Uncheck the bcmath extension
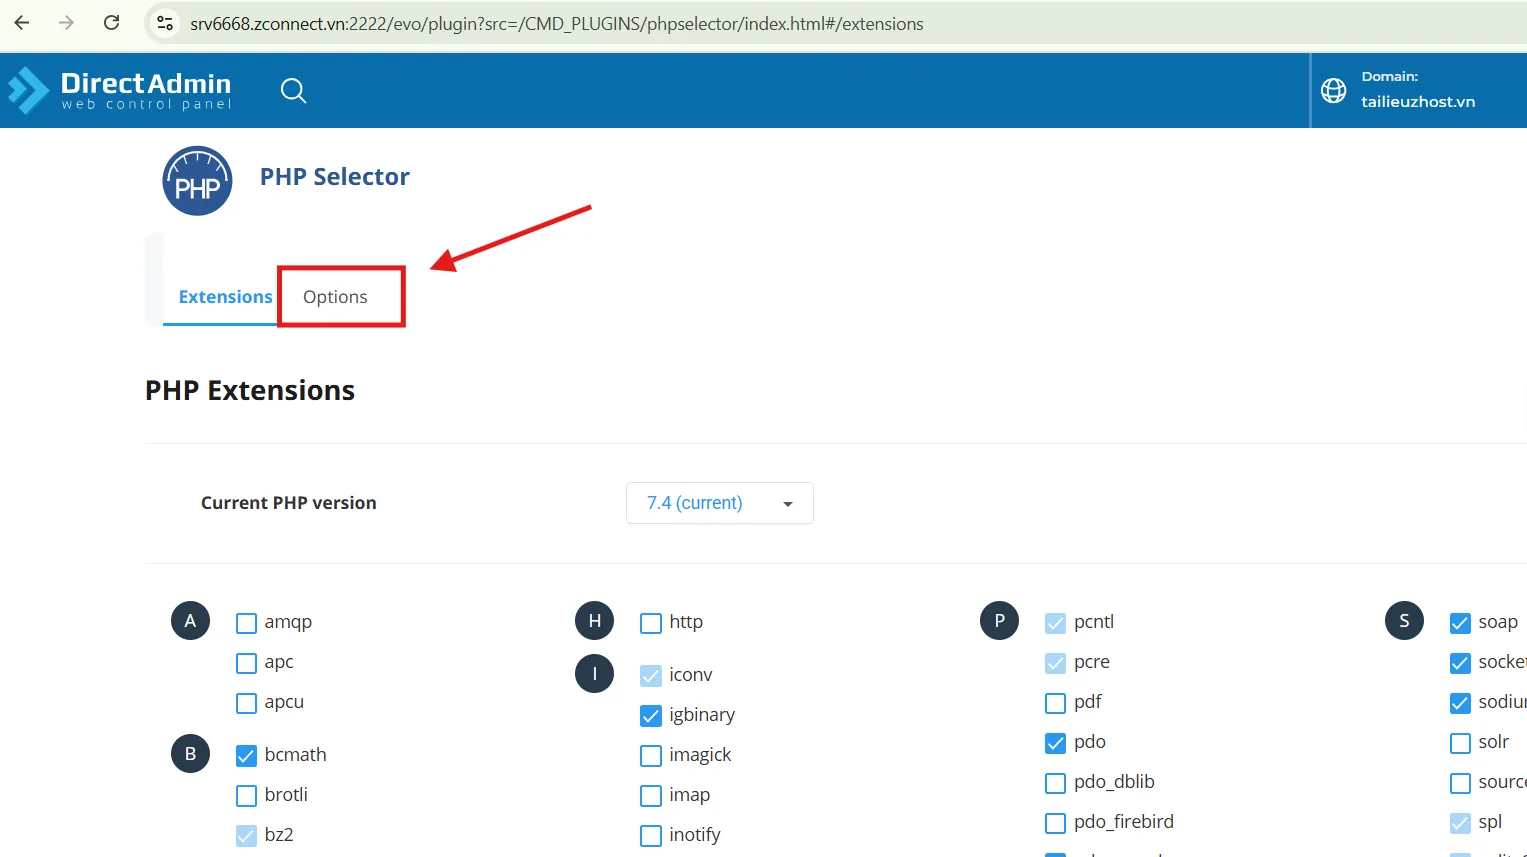The height and width of the screenshot is (857, 1527). pyautogui.click(x=246, y=756)
